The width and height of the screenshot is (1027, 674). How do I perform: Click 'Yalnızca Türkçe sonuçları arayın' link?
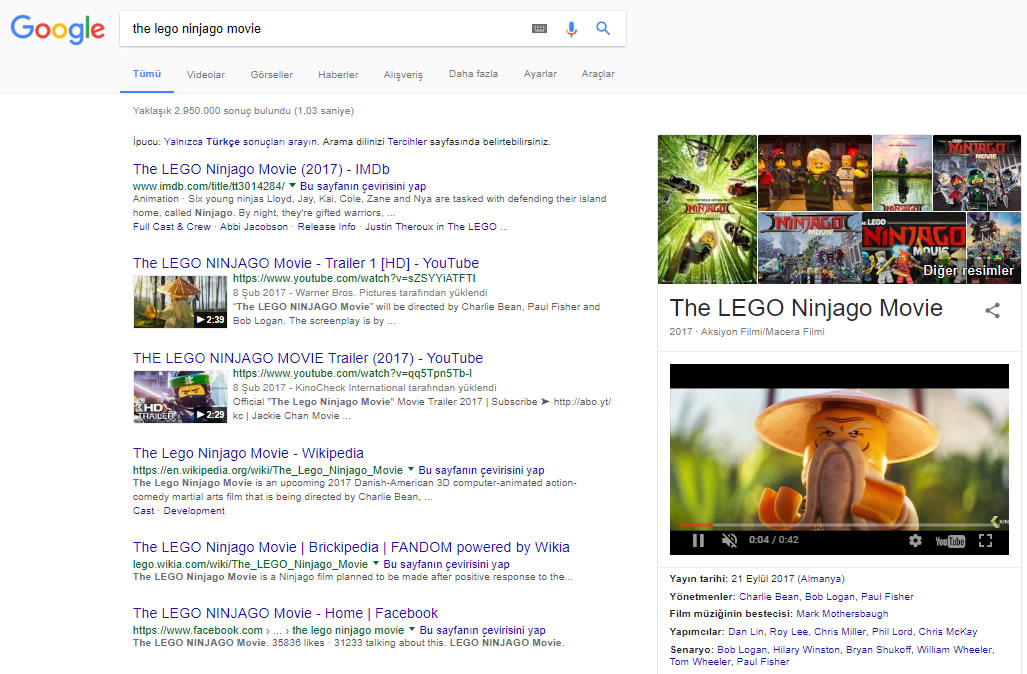coord(240,141)
